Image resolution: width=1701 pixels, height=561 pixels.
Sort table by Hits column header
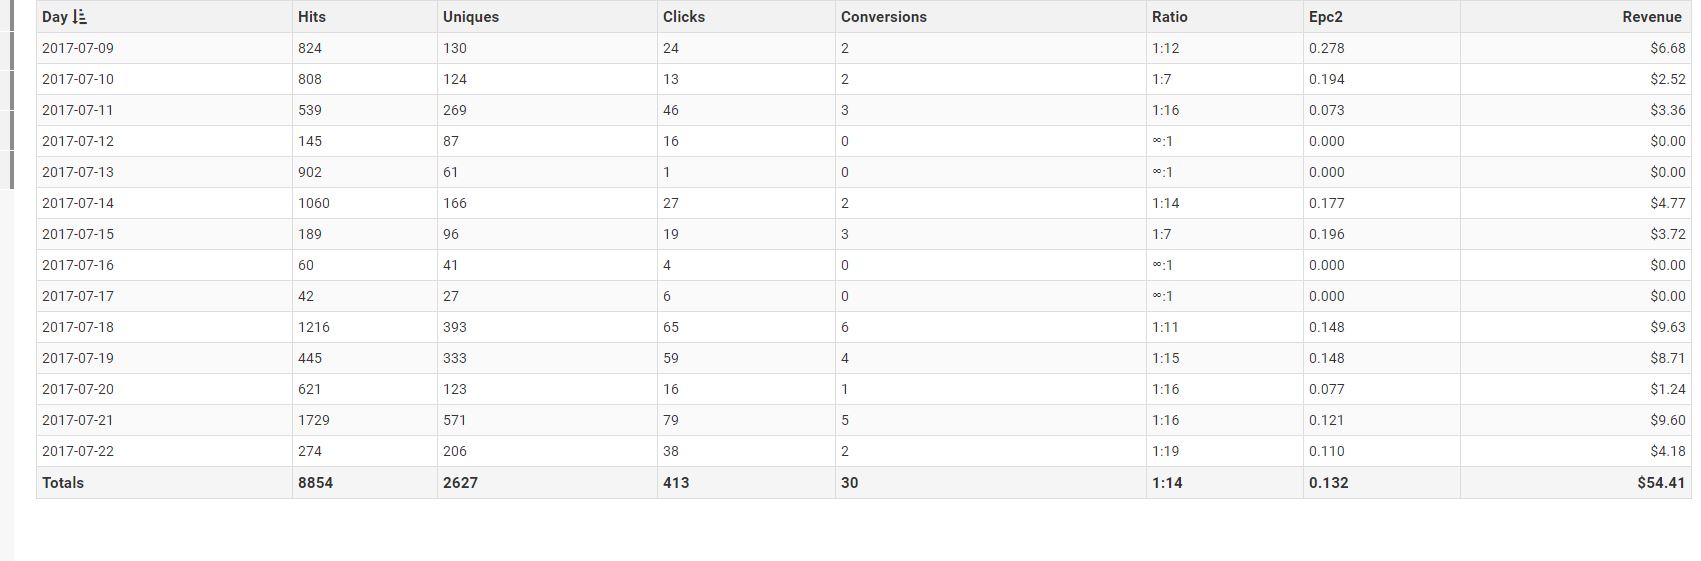pos(312,17)
